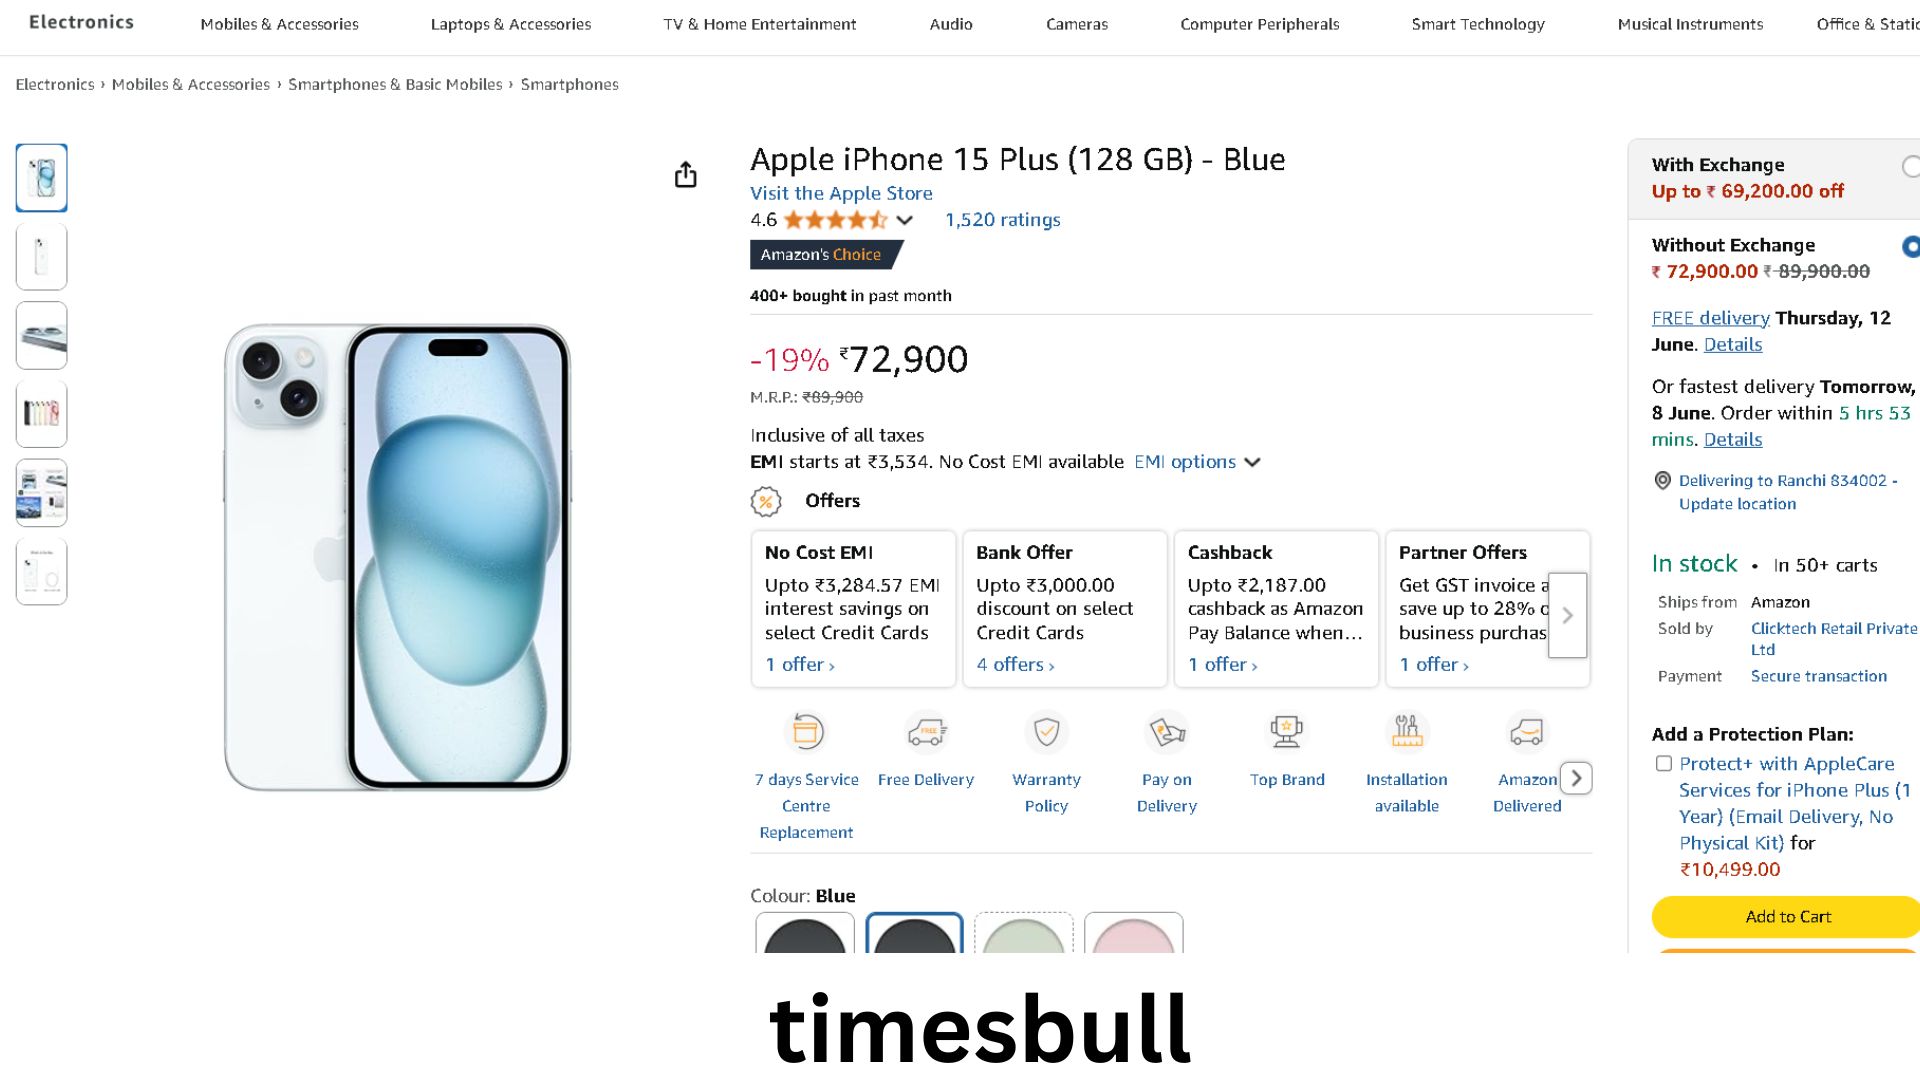Screen dimensions: 1920x1080
Task: Check the Protect+ with AppleCare checkbox
Action: coord(1664,764)
